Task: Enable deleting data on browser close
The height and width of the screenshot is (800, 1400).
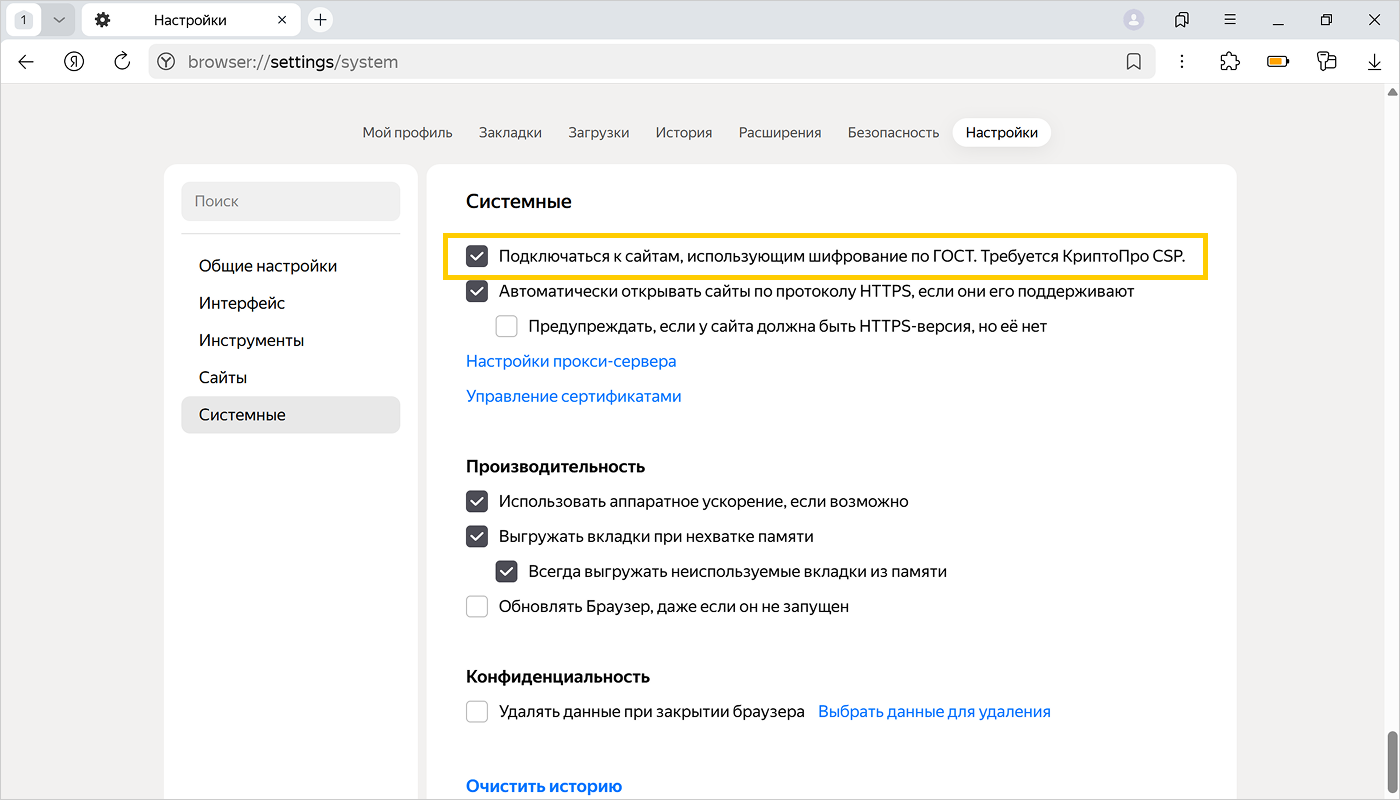Action: tap(477, 712)
